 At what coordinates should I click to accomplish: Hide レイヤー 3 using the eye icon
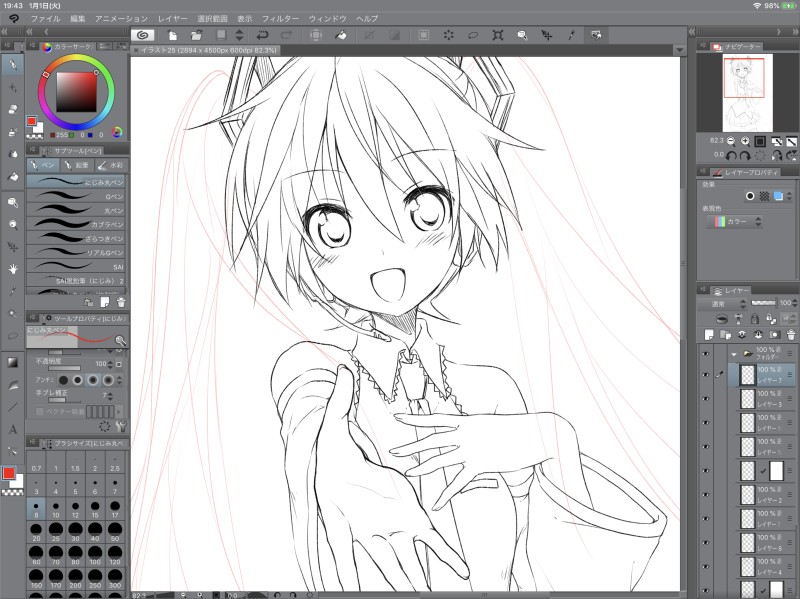click(706, 399)
